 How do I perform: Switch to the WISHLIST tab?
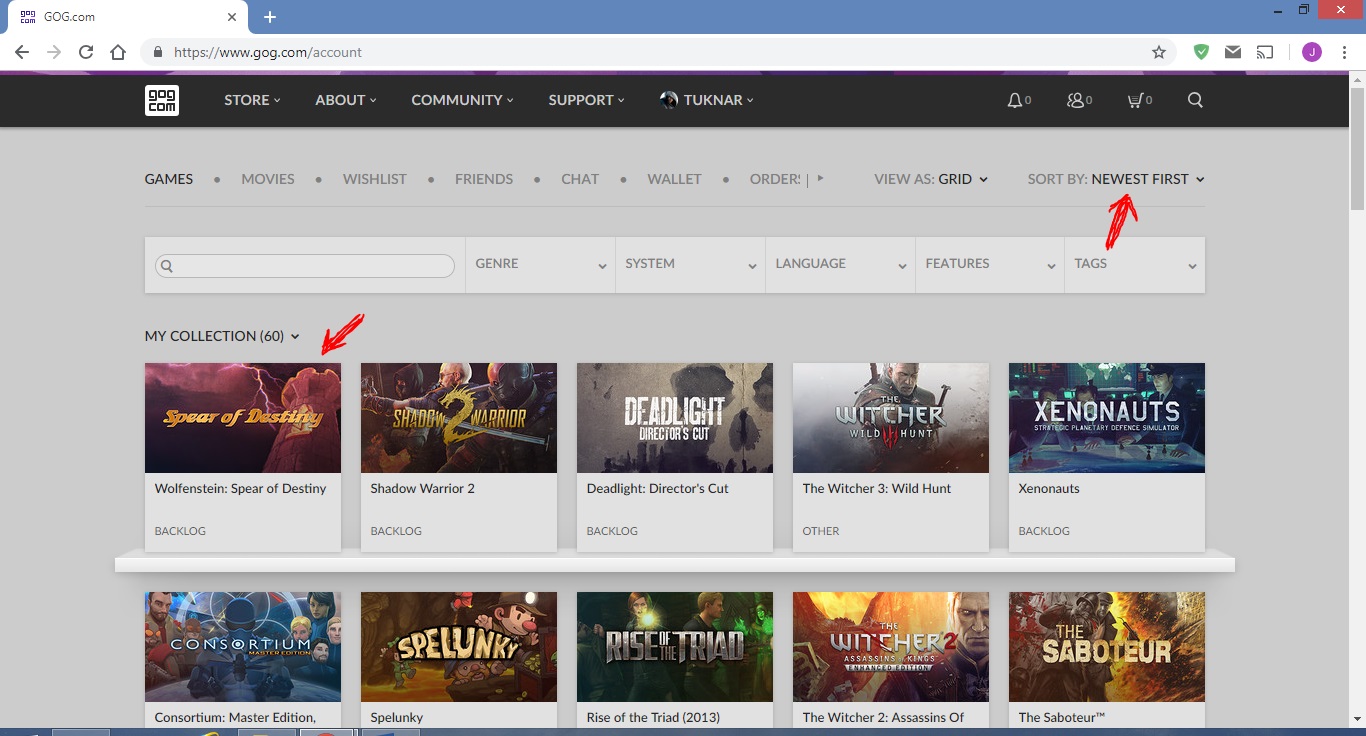click(375, 179)
